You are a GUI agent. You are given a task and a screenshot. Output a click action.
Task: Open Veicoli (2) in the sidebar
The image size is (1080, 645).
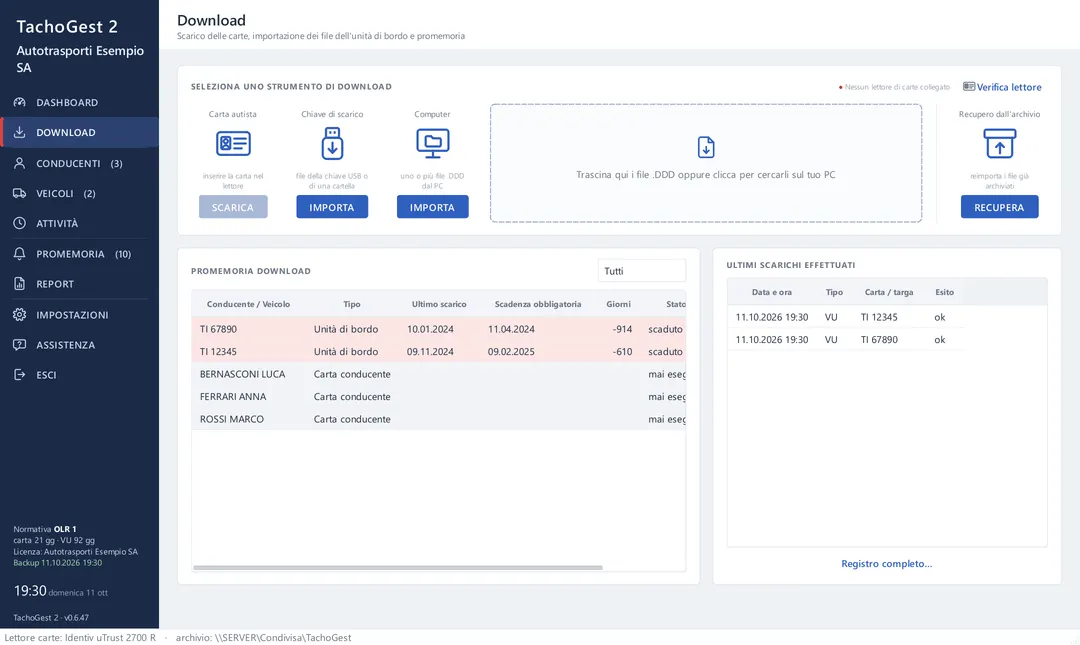[79, 194]
